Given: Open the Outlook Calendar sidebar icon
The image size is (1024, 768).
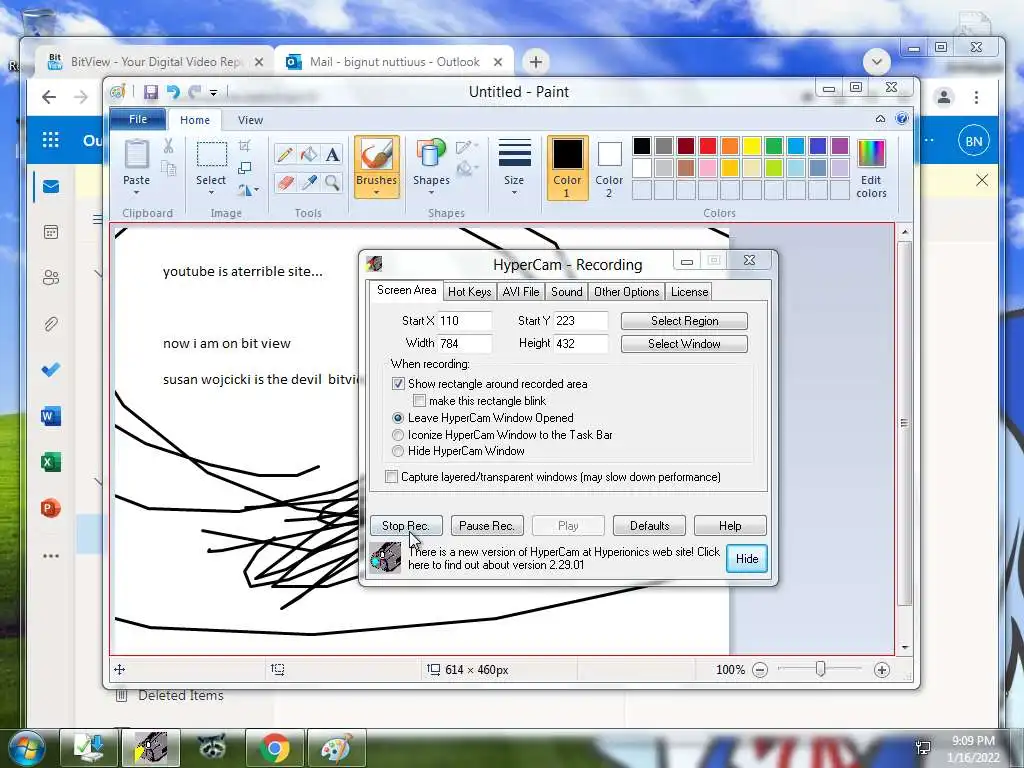Looking at the screenshot, I should tap(51, 232).
